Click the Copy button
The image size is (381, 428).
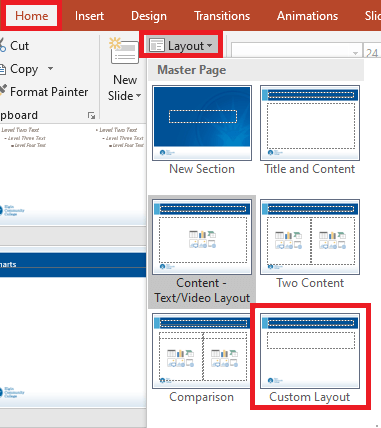point(20,69)
